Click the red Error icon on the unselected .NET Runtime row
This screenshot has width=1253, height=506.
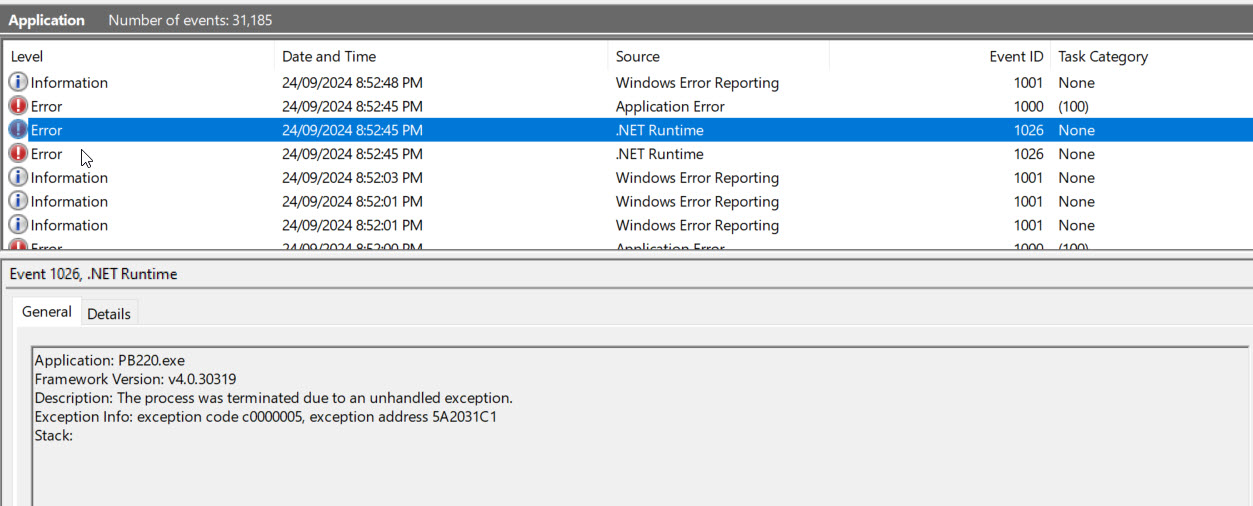[x=18, y=155]
